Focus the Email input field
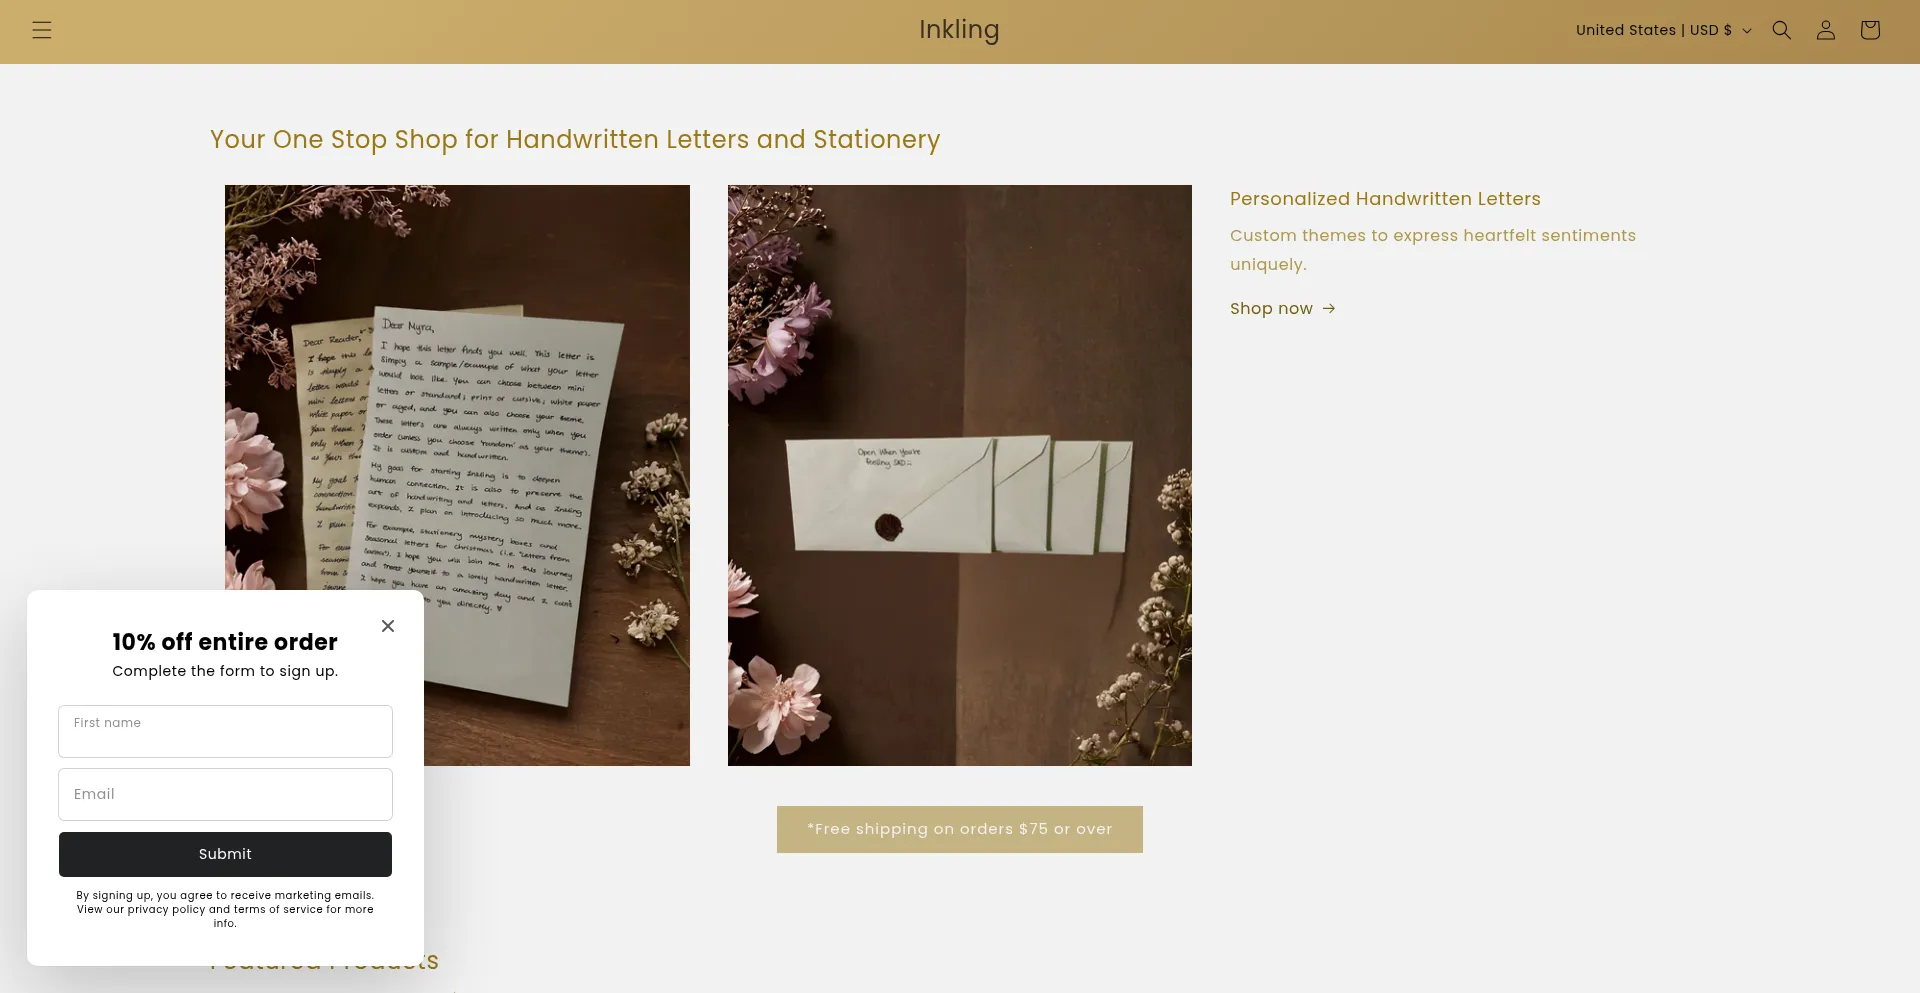The width and height of the screenshot is (1920, 993). coord(225,794)
